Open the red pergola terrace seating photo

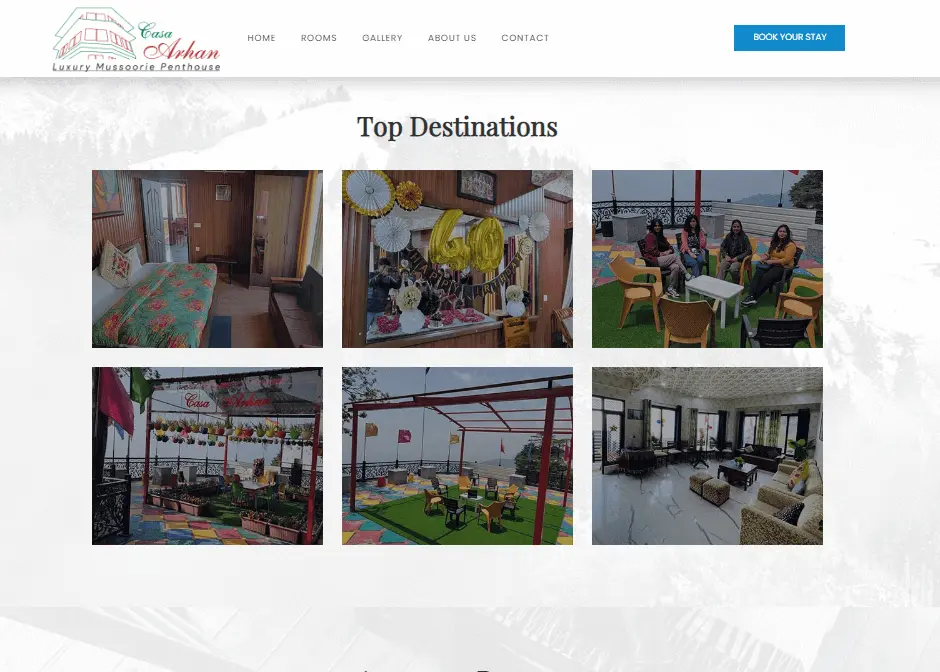click(457, 456)
